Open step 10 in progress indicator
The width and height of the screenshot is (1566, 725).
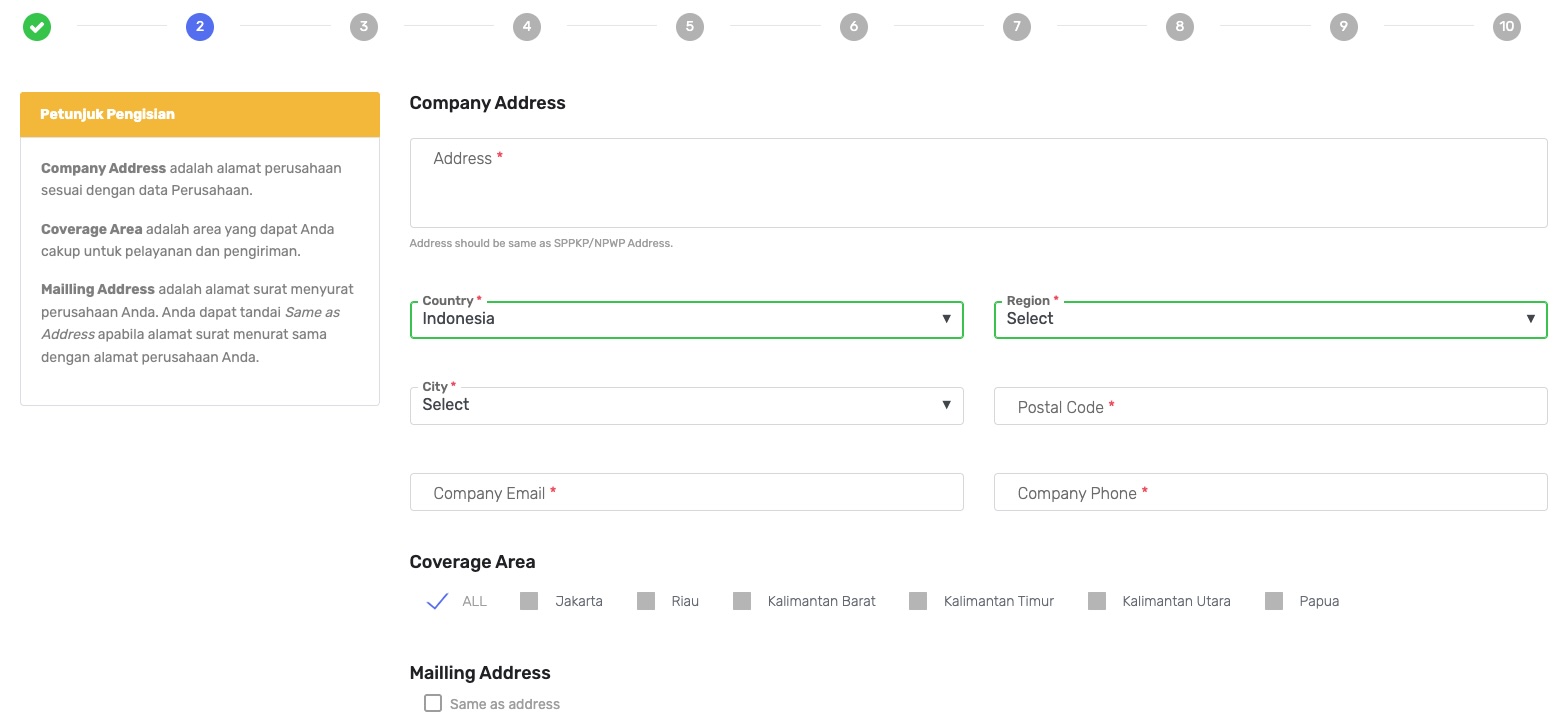[x=1506, y=27]
